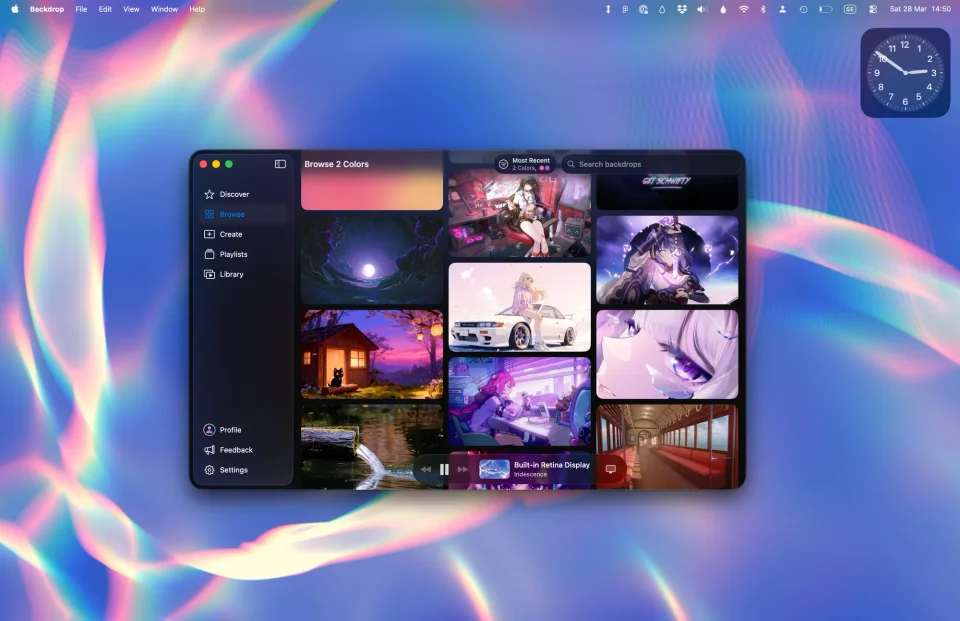Click the Dropbox menu bar icon
Image resolution: width=960 pixels, height=621 pixels.
coord(682,9)
